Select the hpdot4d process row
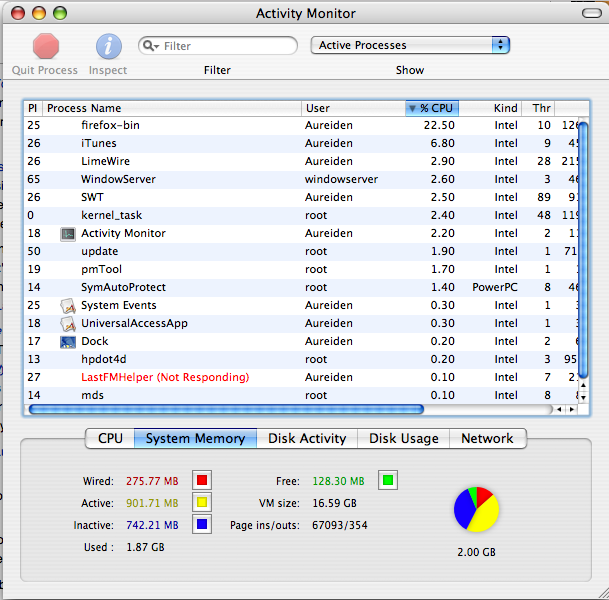Viewport: 609px width, 600px height. pos(301,359)
